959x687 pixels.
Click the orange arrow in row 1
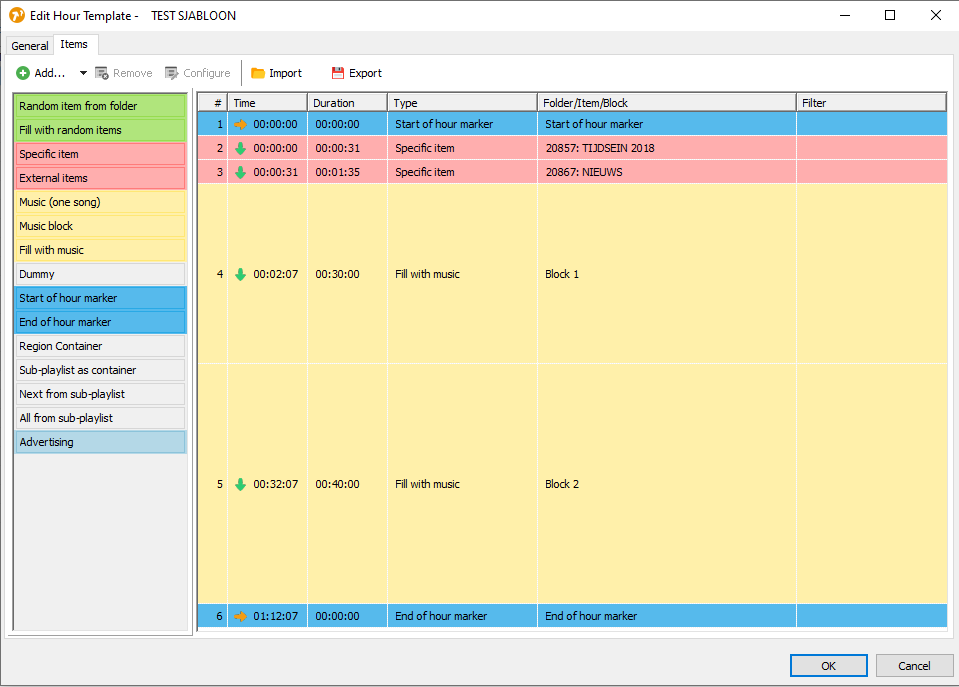(x=241, y=124)
